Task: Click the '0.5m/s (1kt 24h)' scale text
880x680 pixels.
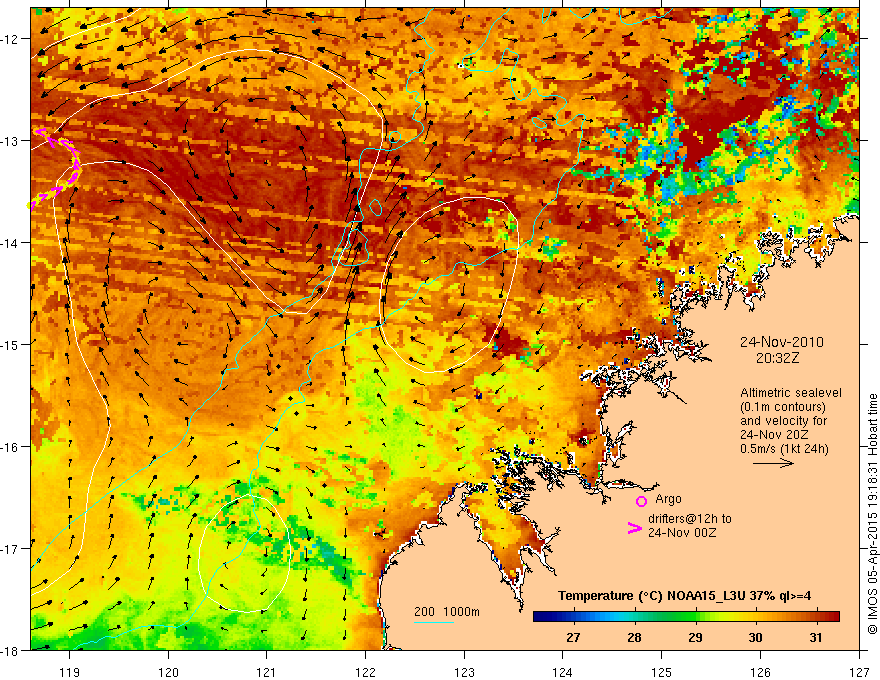Action: (x=785, y=448)
